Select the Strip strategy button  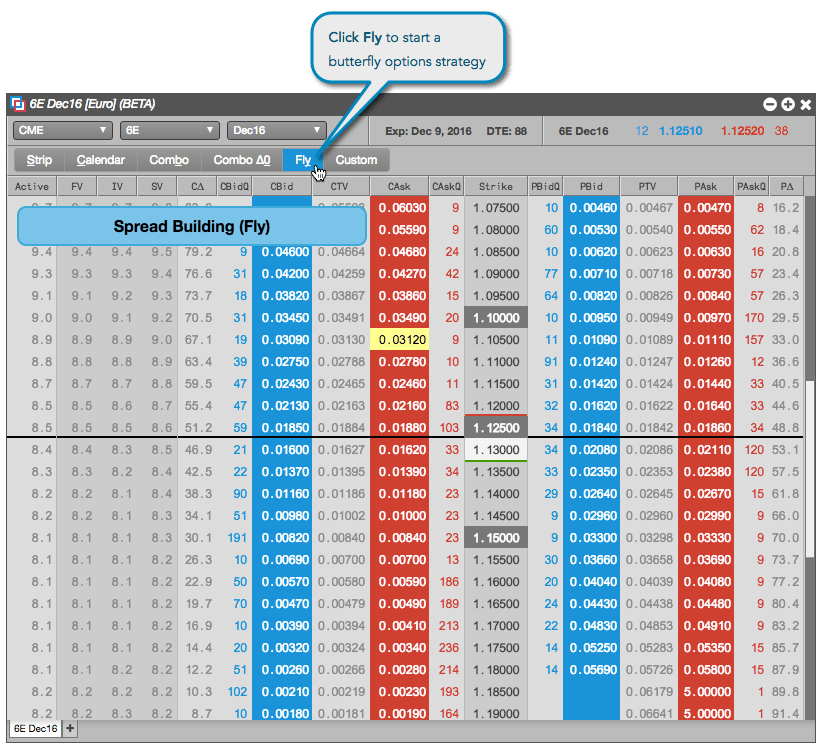tap(39, 160)
